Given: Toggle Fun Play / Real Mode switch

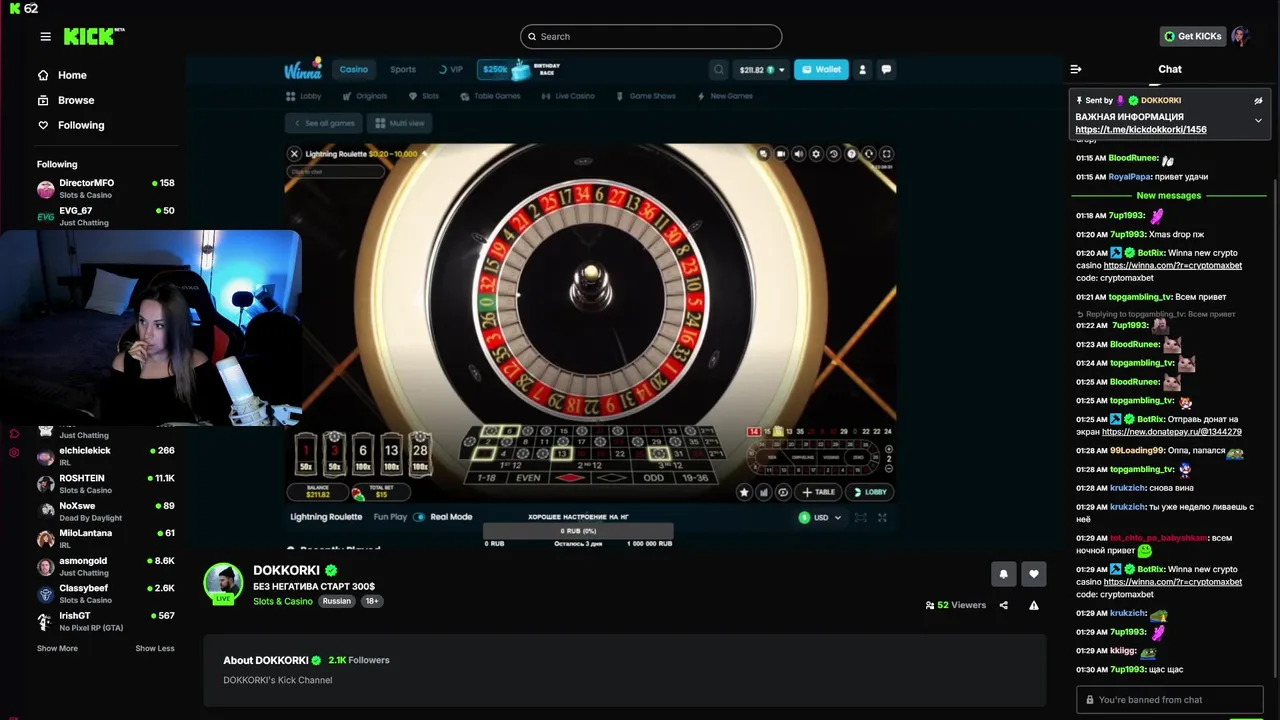Looking at the screenshot, I should point(420,517).
